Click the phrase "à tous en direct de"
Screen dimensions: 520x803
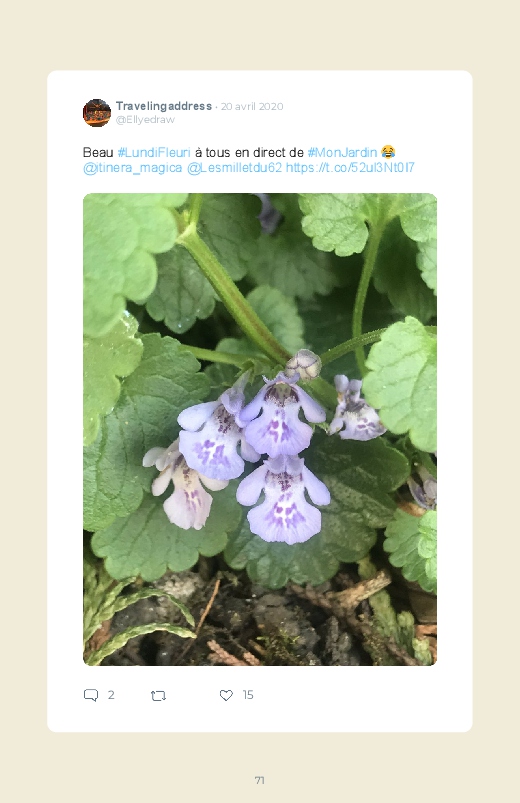pyautogui.click(x=249, y=153)
